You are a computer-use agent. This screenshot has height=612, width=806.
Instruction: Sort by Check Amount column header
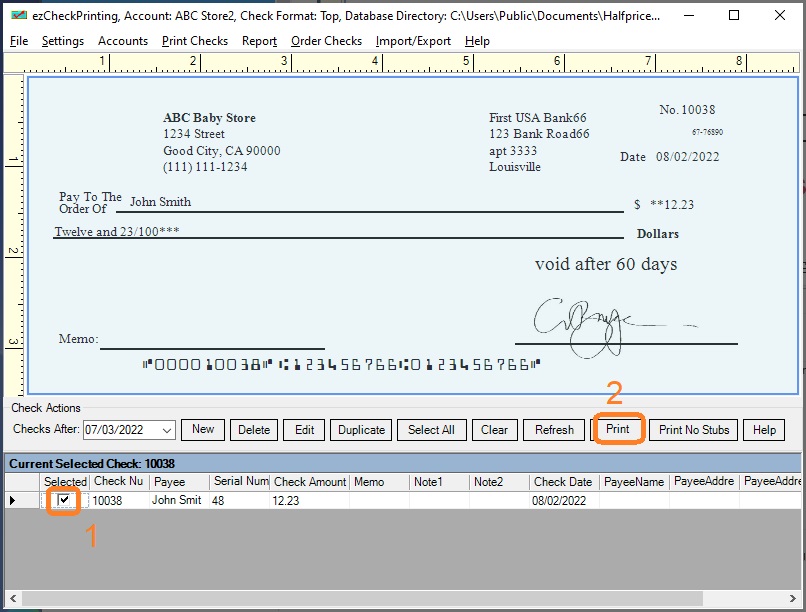310,482
